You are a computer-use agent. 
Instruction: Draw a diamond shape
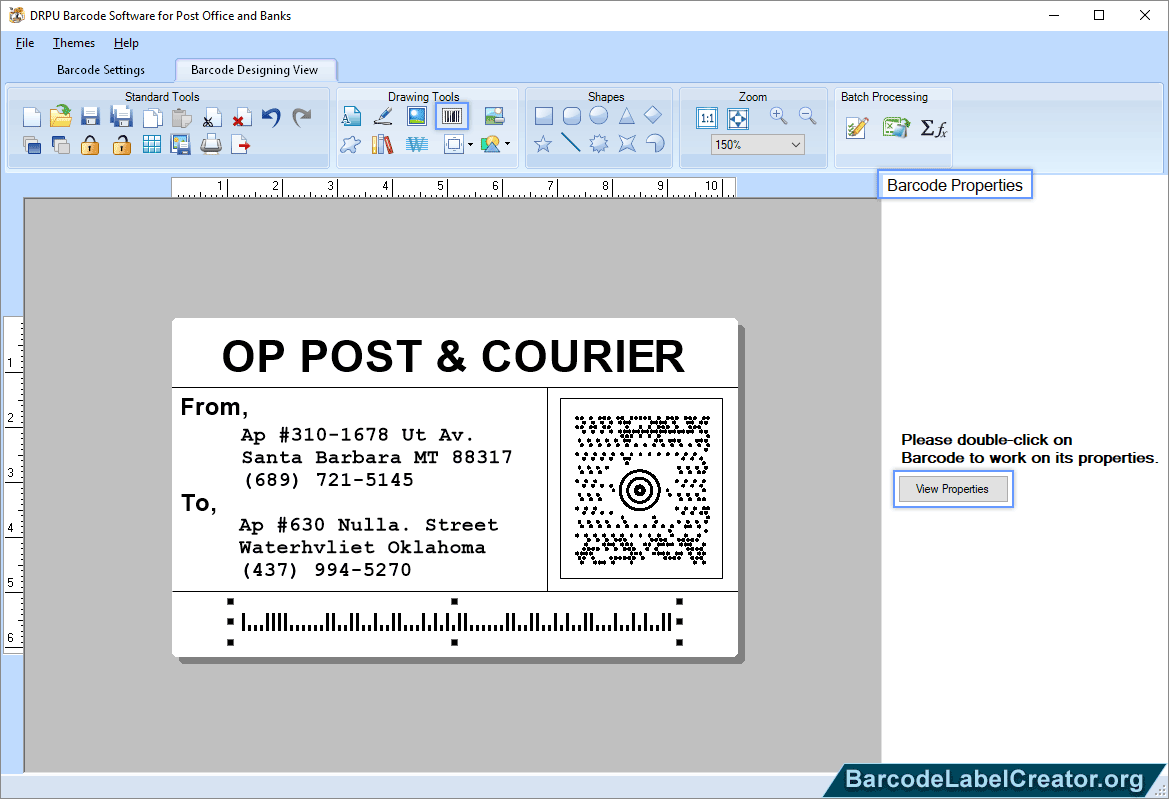click(653, 115)
